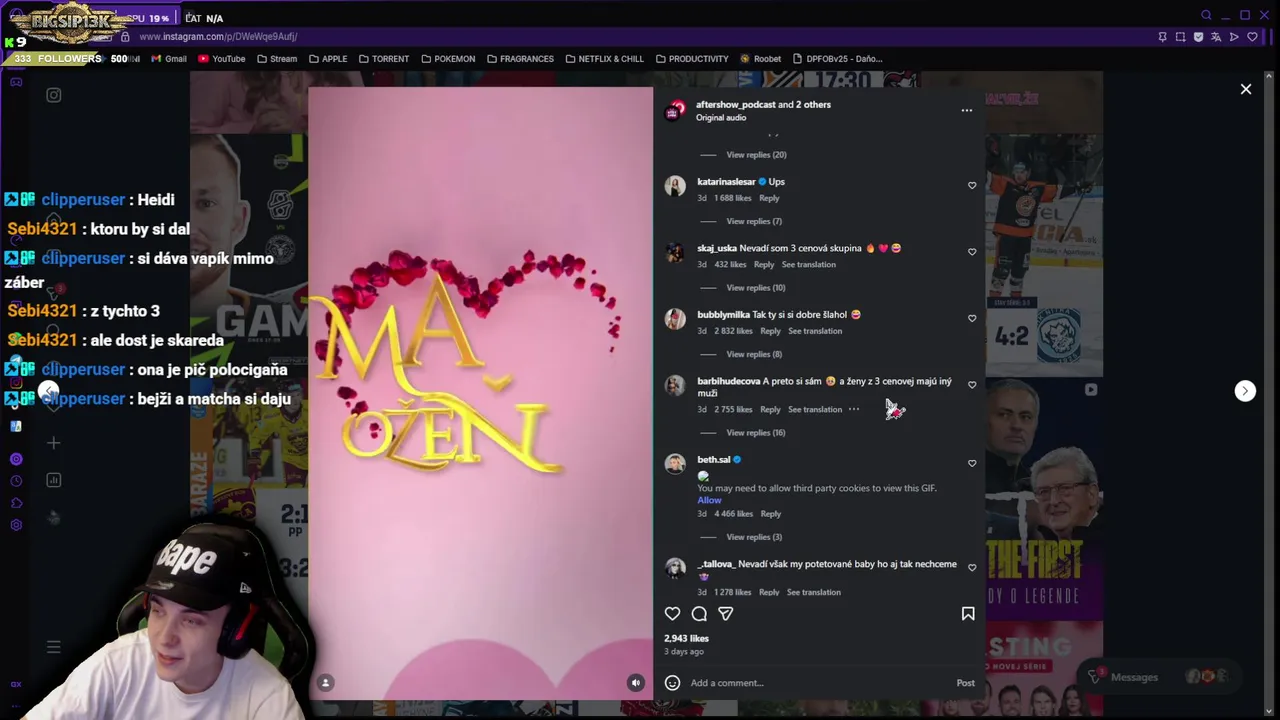Open the TORRENT bookmarks folder
The width and height of the screenshot is (1280, 720).
tap(383, 59)
